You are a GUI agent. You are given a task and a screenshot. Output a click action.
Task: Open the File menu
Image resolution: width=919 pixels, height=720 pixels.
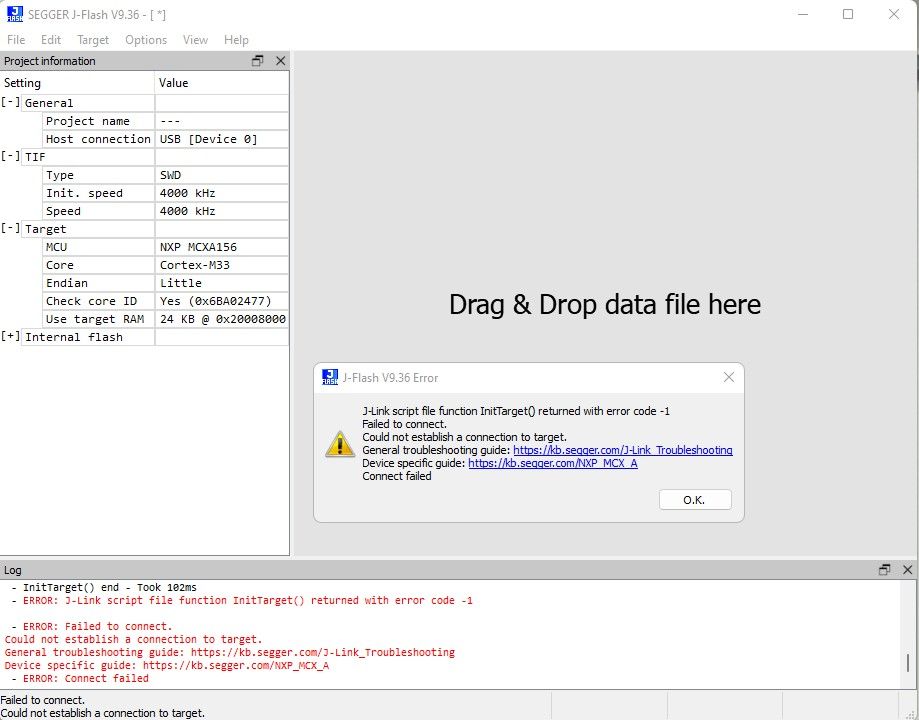[16, 40]
